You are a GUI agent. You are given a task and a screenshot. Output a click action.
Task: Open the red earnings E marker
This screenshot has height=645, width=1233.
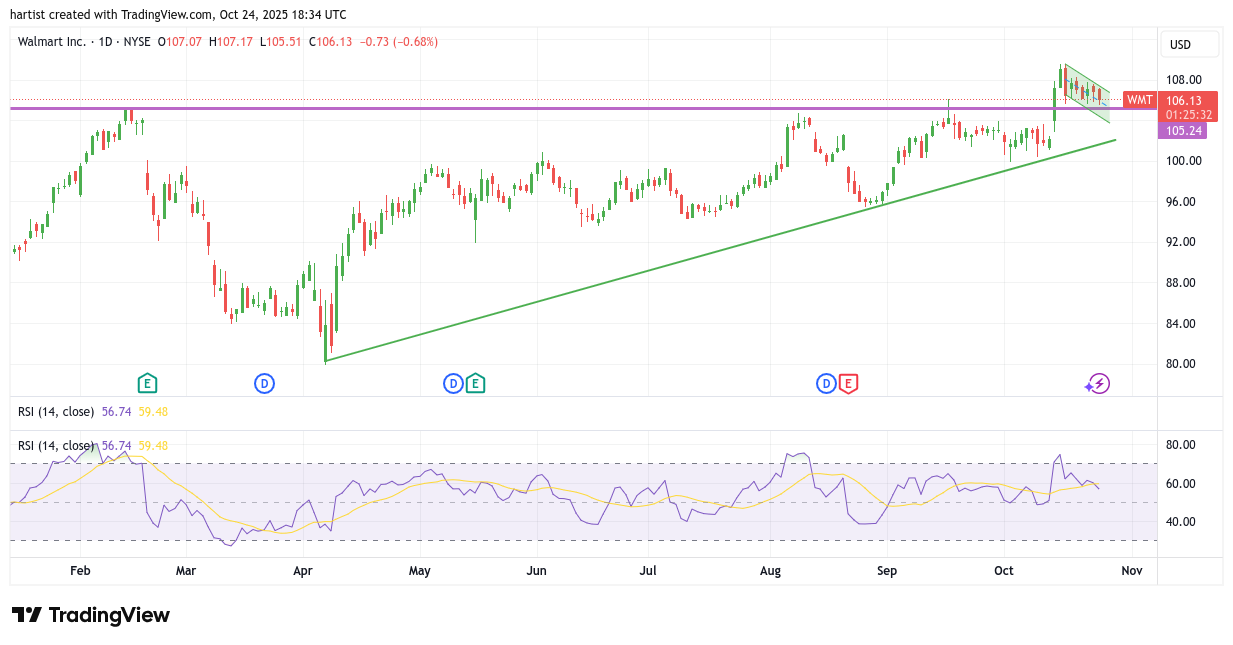(848, 383)
